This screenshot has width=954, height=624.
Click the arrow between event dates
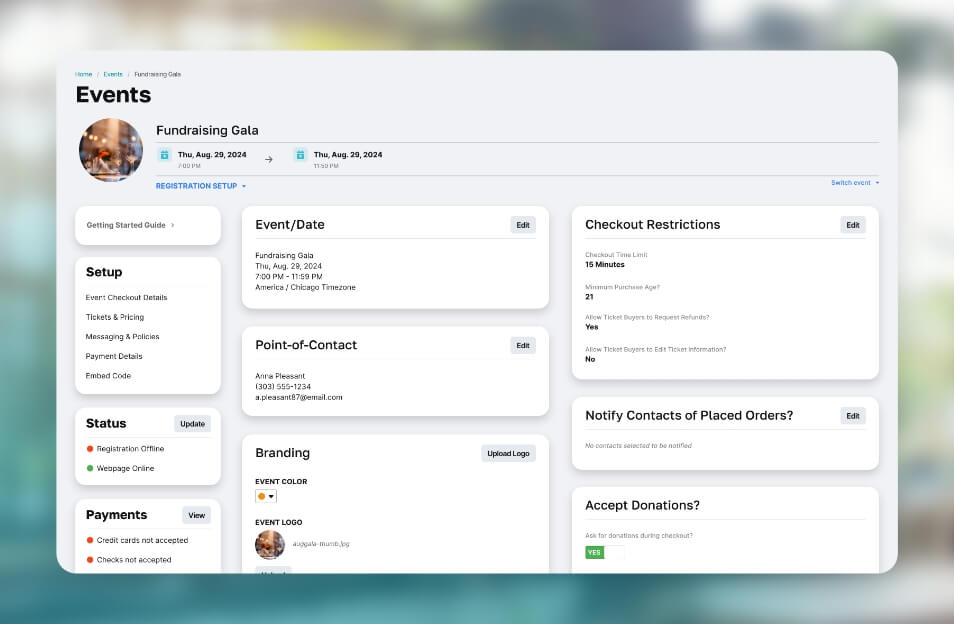pos(268,159)
